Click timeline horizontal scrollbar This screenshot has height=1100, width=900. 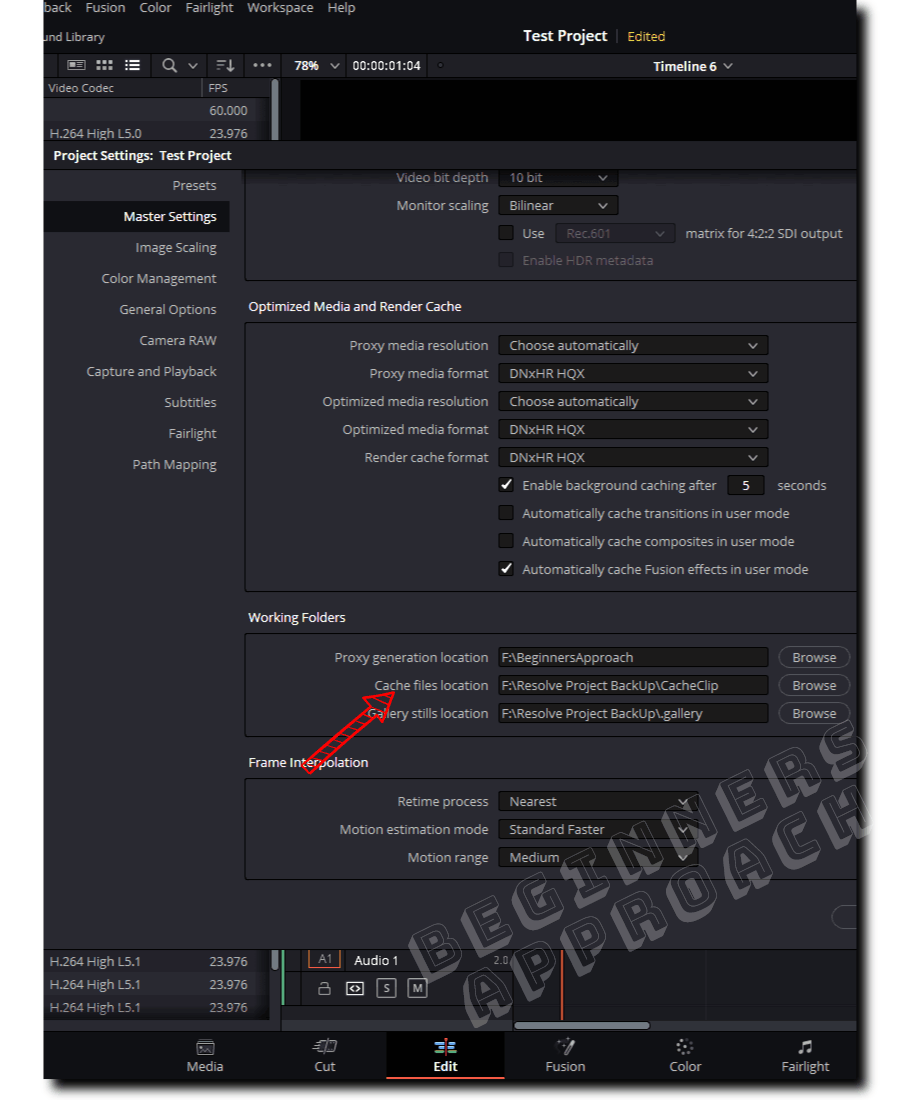click(x=582, y=1025)
